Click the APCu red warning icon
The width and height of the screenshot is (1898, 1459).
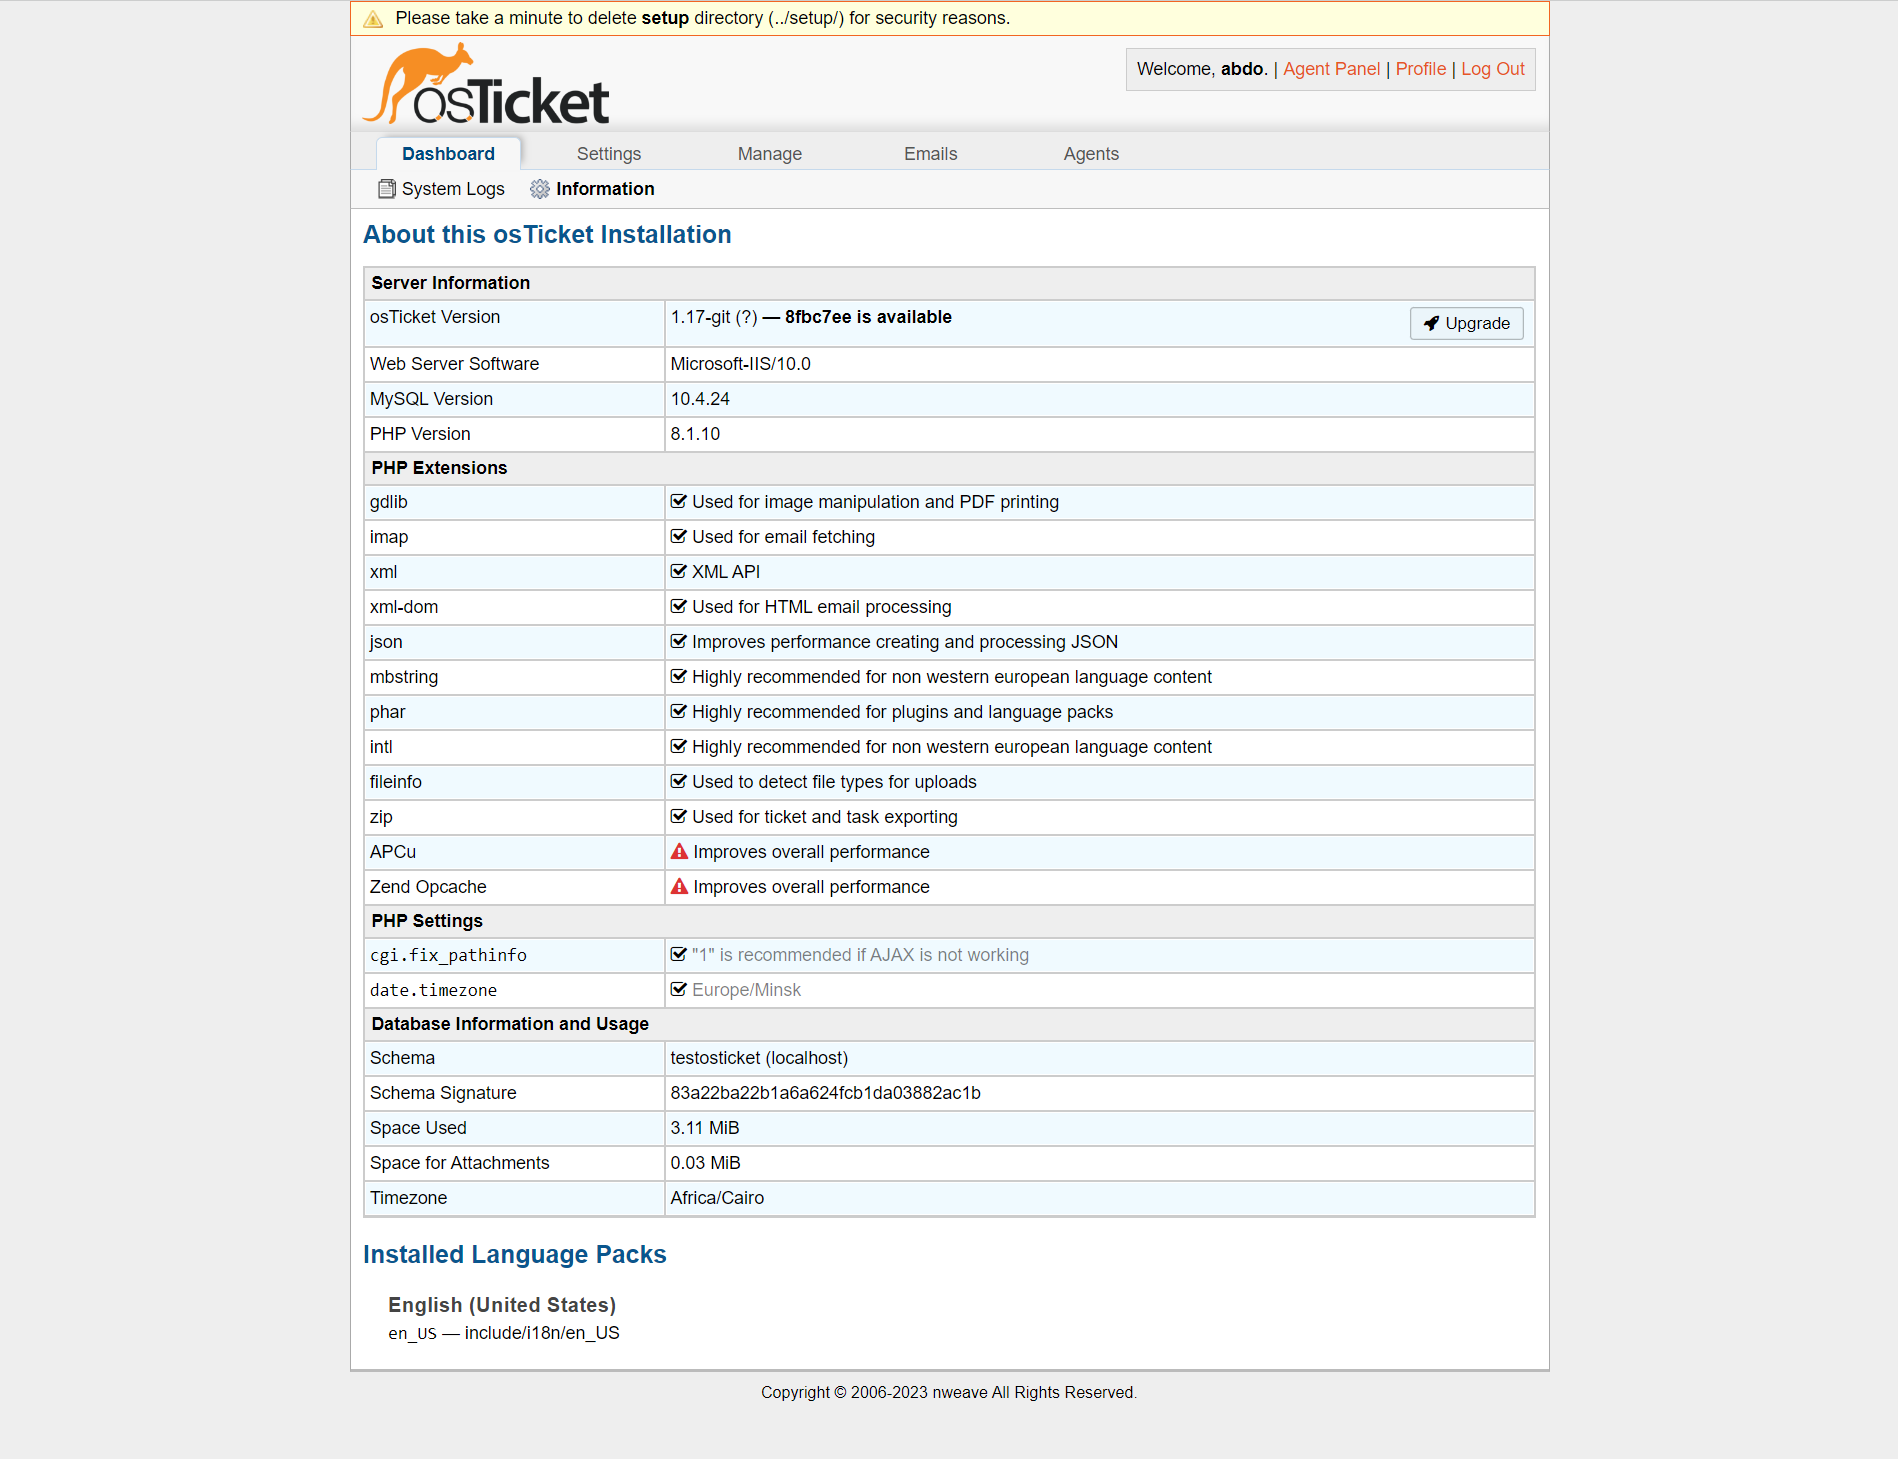click(679, 852)
